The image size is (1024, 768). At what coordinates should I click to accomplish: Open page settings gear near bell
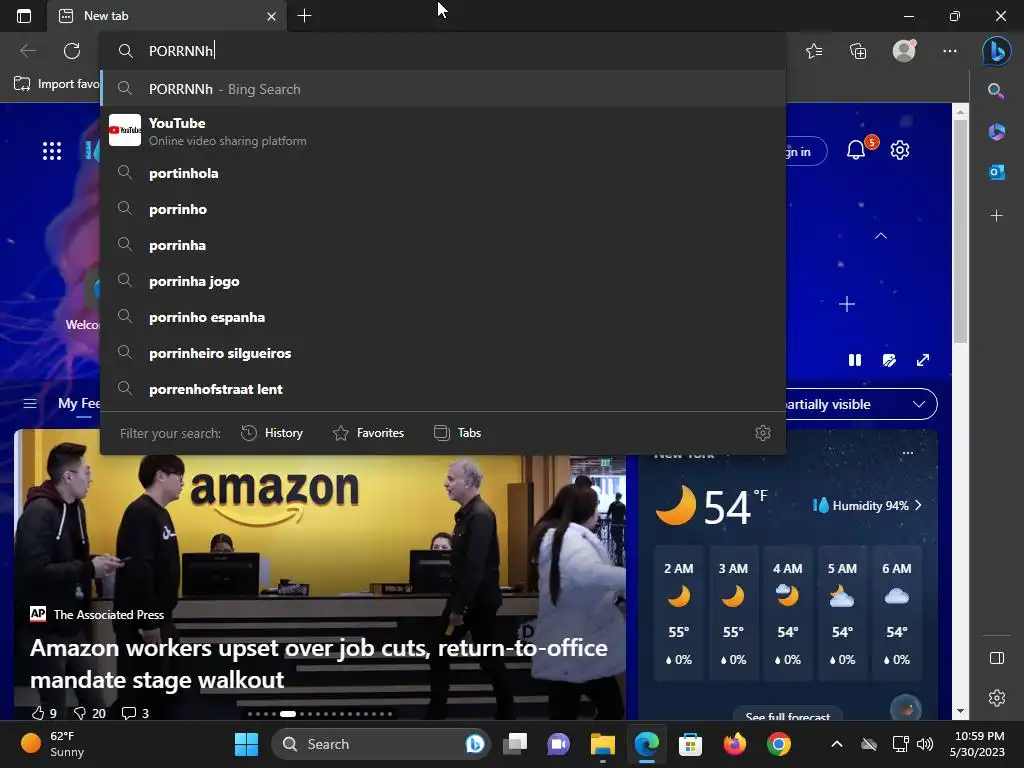click(900, 150)
